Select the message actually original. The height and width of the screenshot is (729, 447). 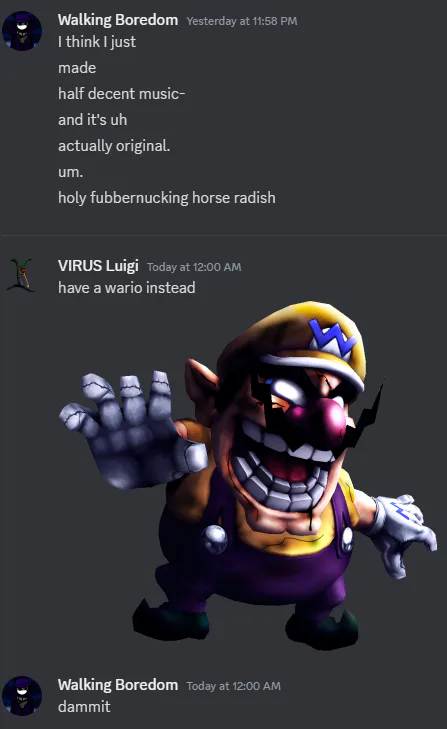(x=114, y=146)
